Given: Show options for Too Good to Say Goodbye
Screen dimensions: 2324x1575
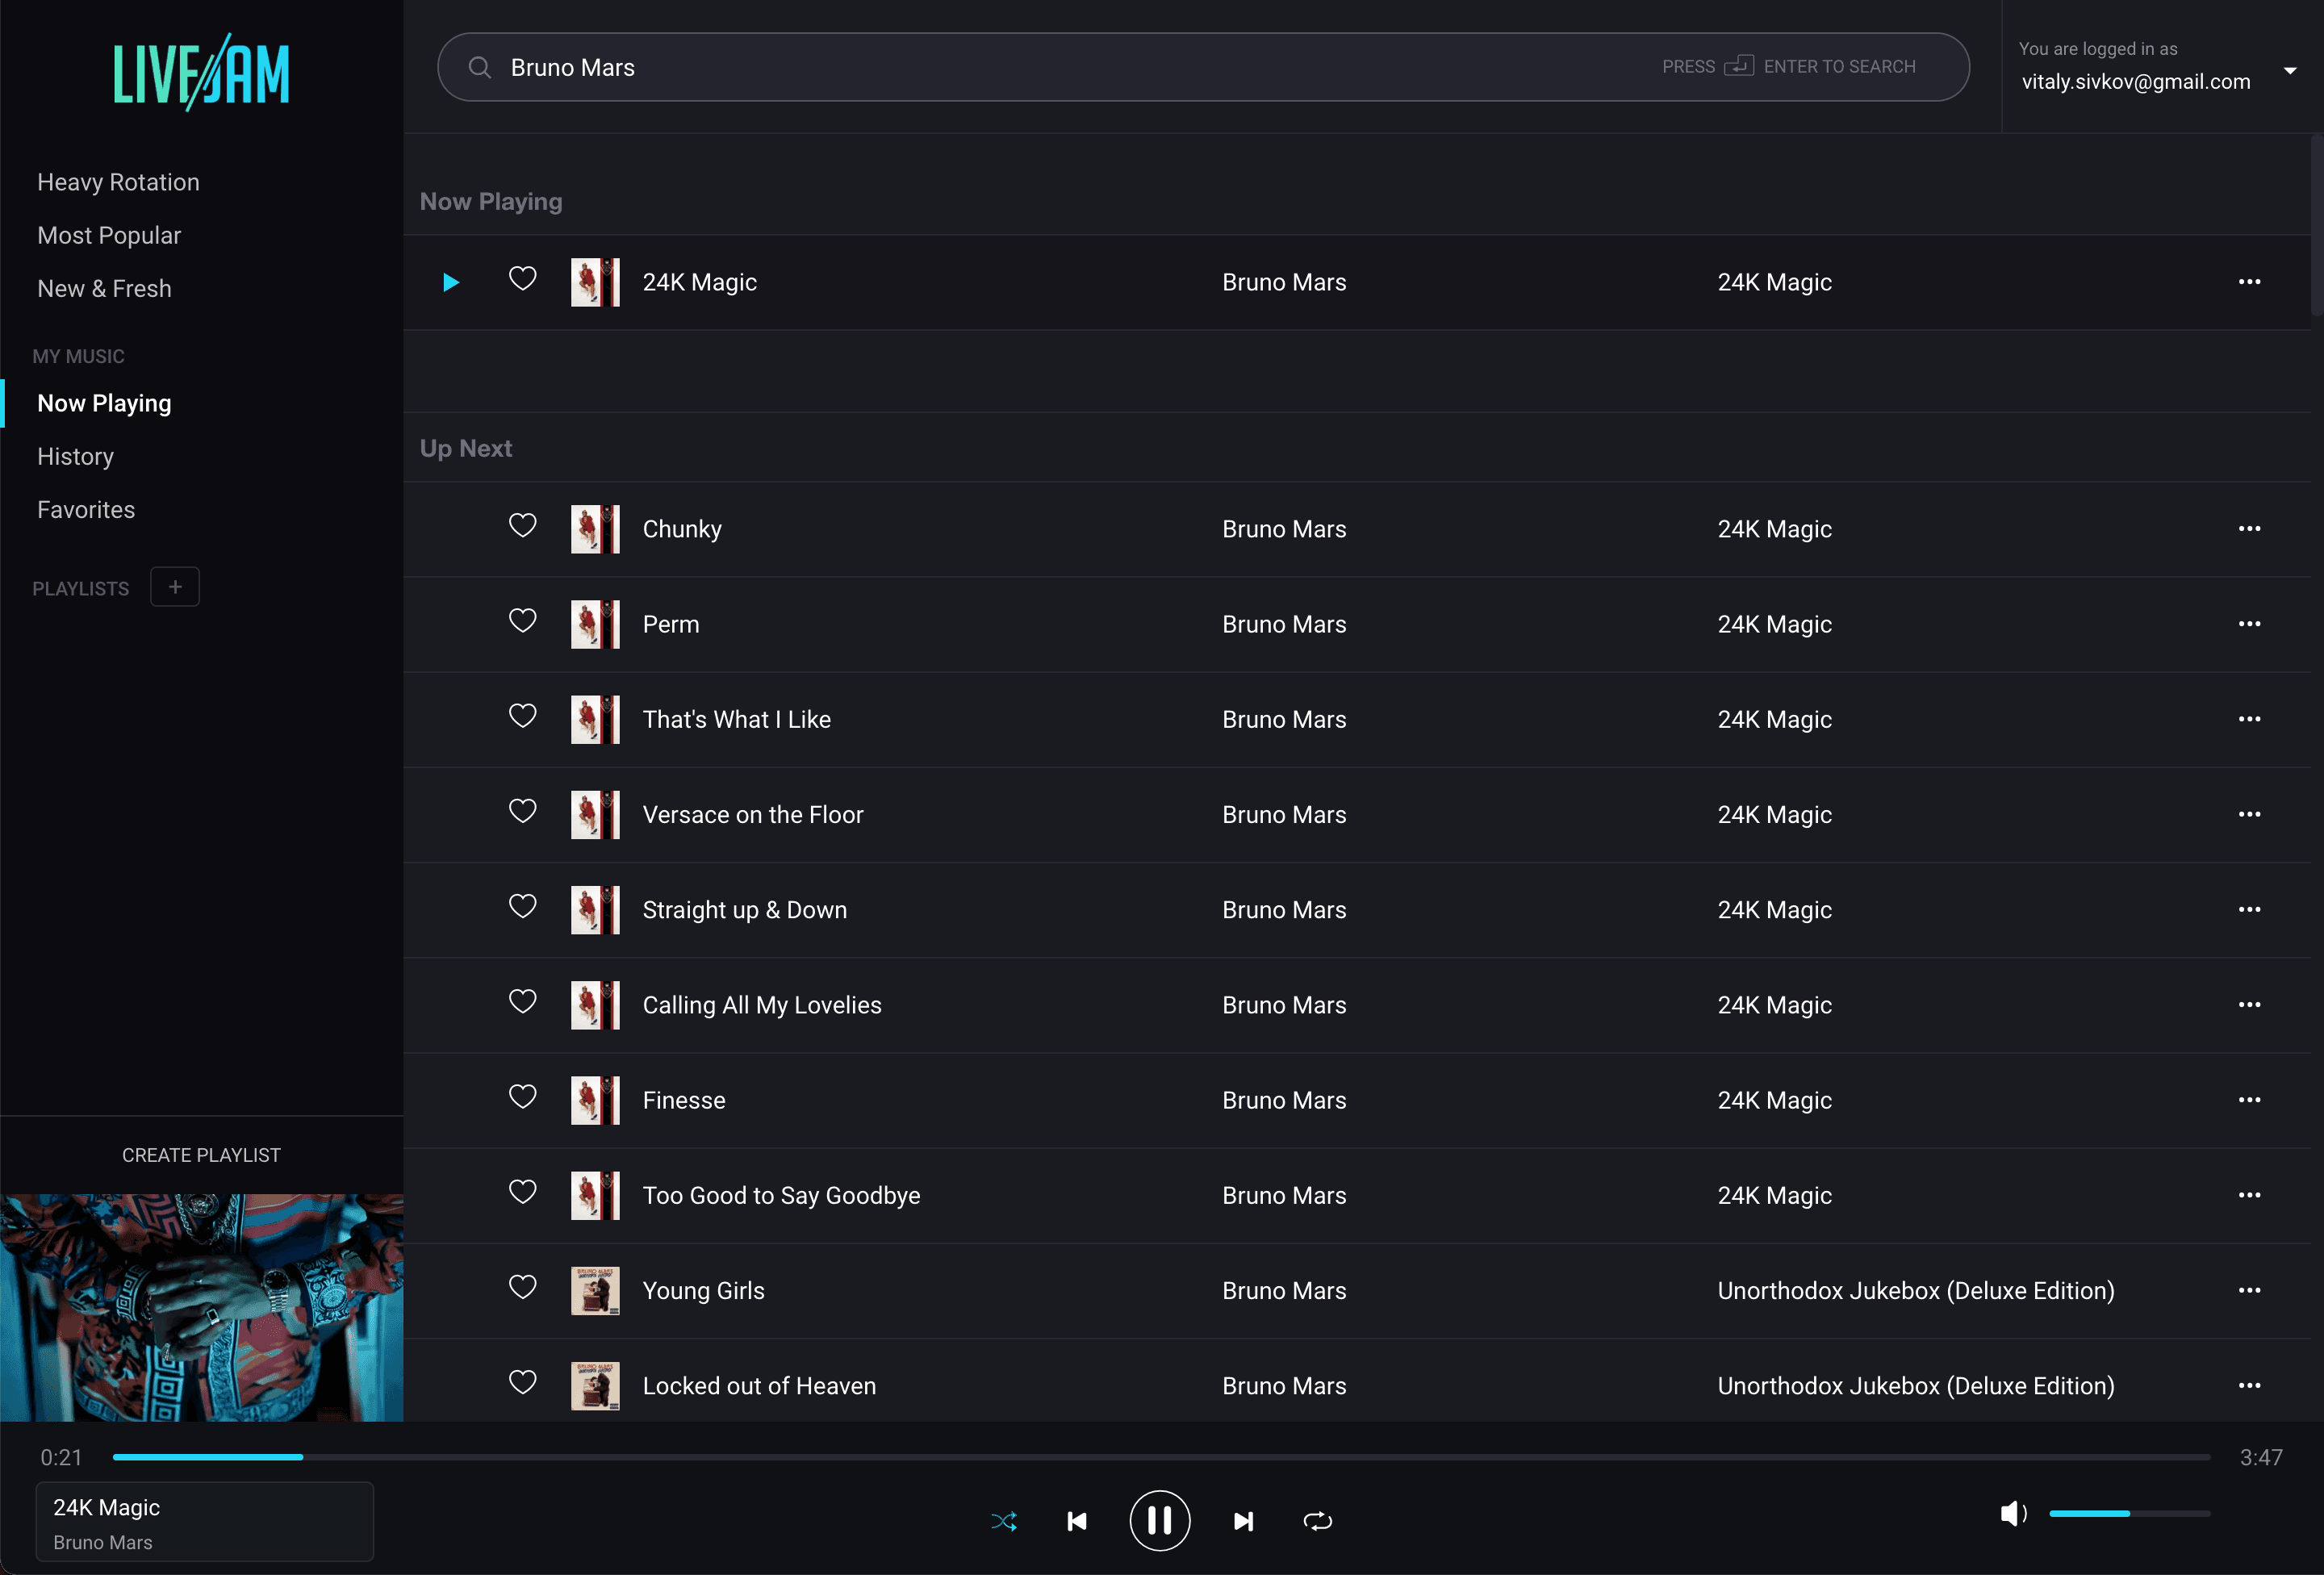Looking at the screenshot, I should point(2250,1195).
